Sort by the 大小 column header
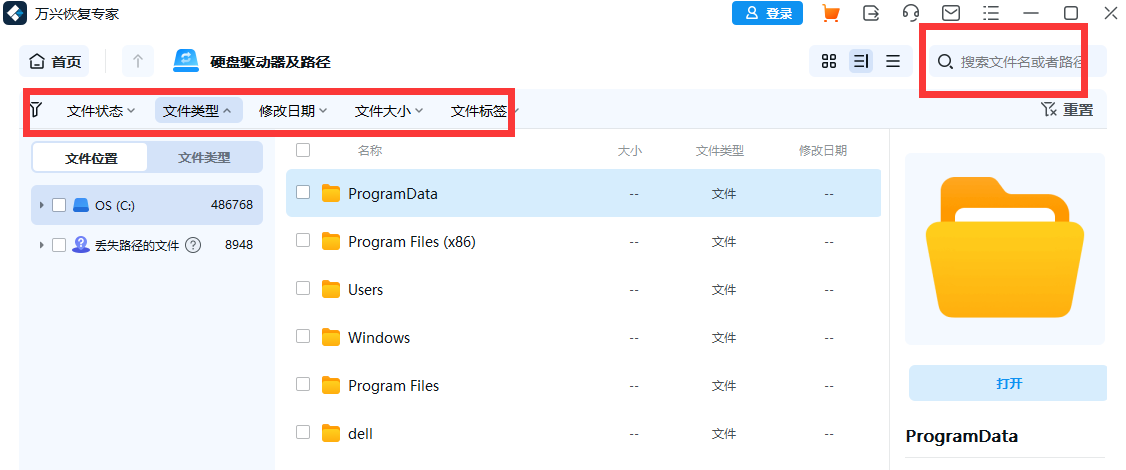 click(x=630, y=150)
